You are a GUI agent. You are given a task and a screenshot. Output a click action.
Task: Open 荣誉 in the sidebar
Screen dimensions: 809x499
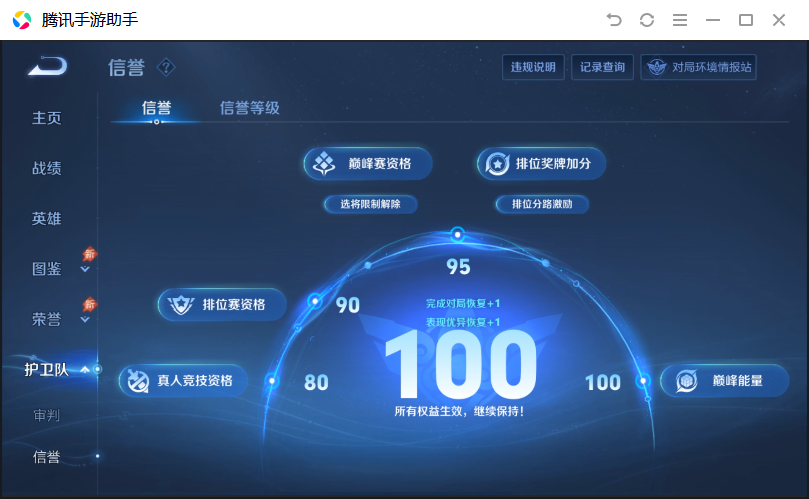[46, 319]
